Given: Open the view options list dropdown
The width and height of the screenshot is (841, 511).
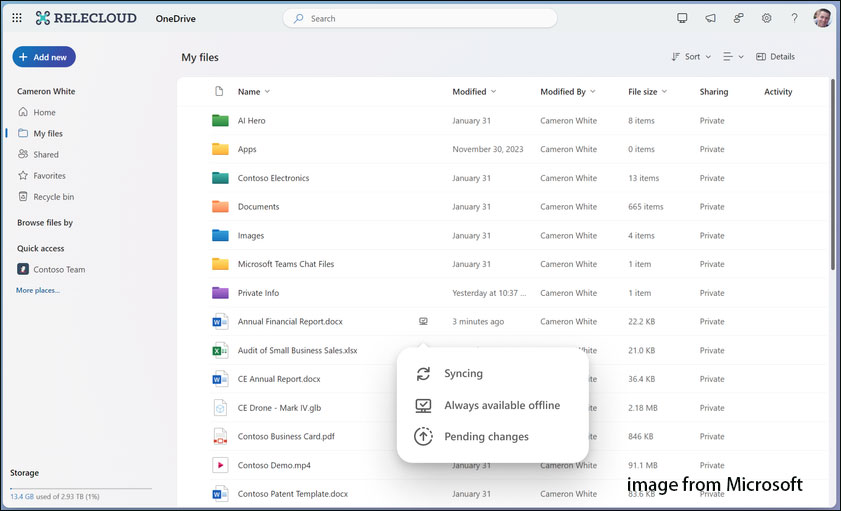Looking at the screenshot, I should pyautogui.click(x=733, y=57).
